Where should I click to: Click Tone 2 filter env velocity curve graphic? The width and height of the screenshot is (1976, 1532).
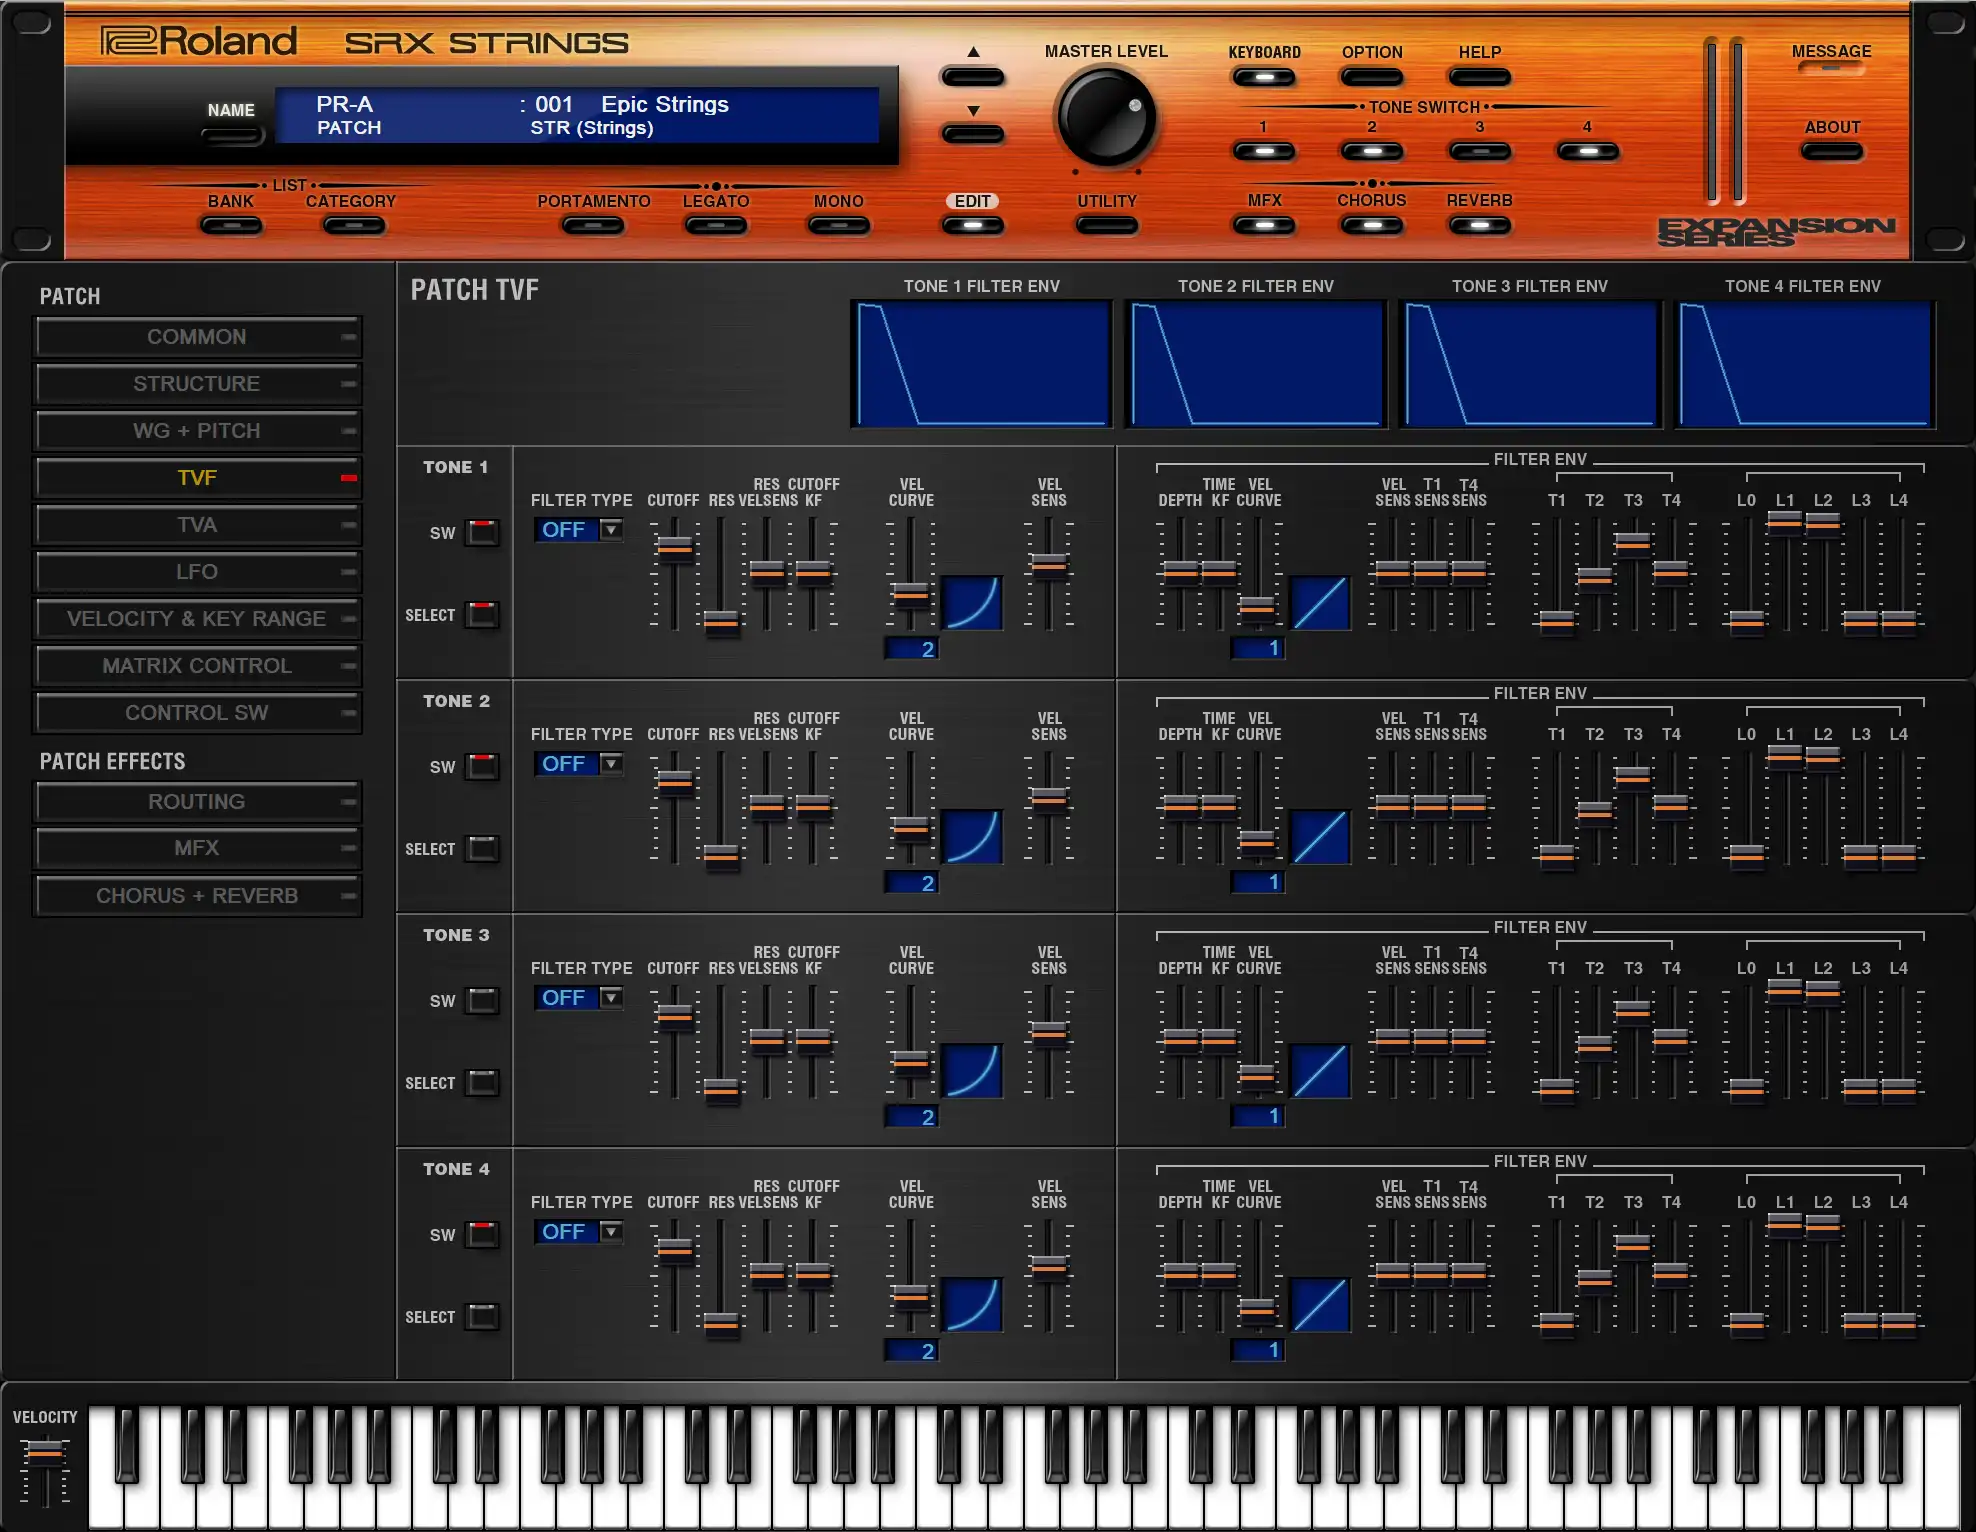pyautogui.click(x=1320, y=837)
